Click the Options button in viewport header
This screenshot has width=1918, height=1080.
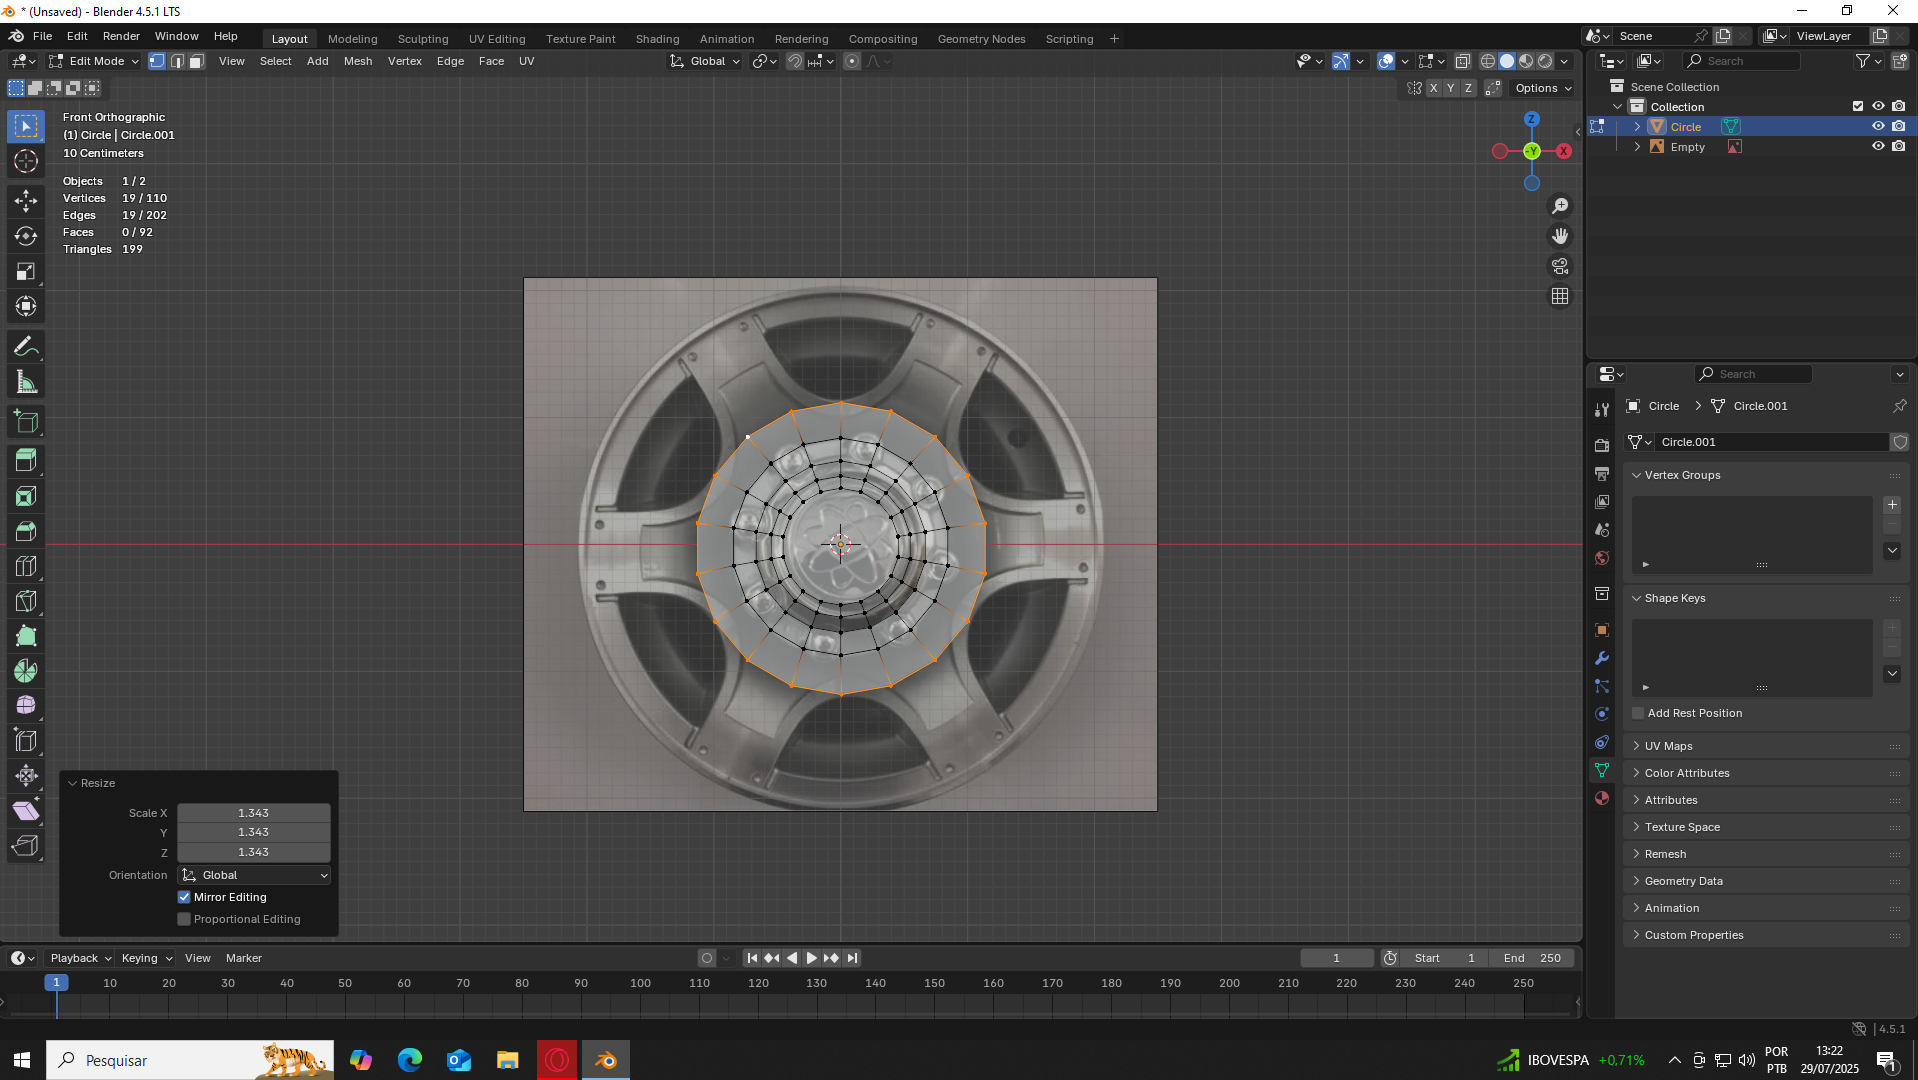pos(1543,88)
